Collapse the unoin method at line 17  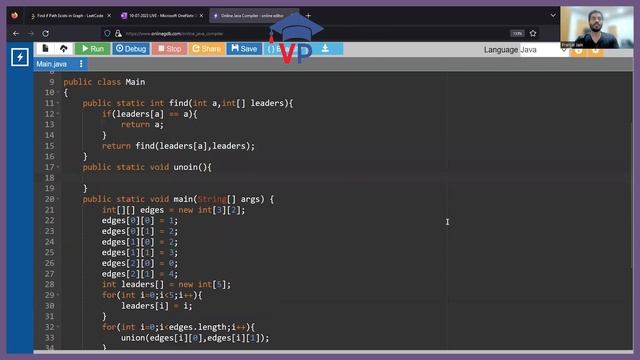point(58,167)
